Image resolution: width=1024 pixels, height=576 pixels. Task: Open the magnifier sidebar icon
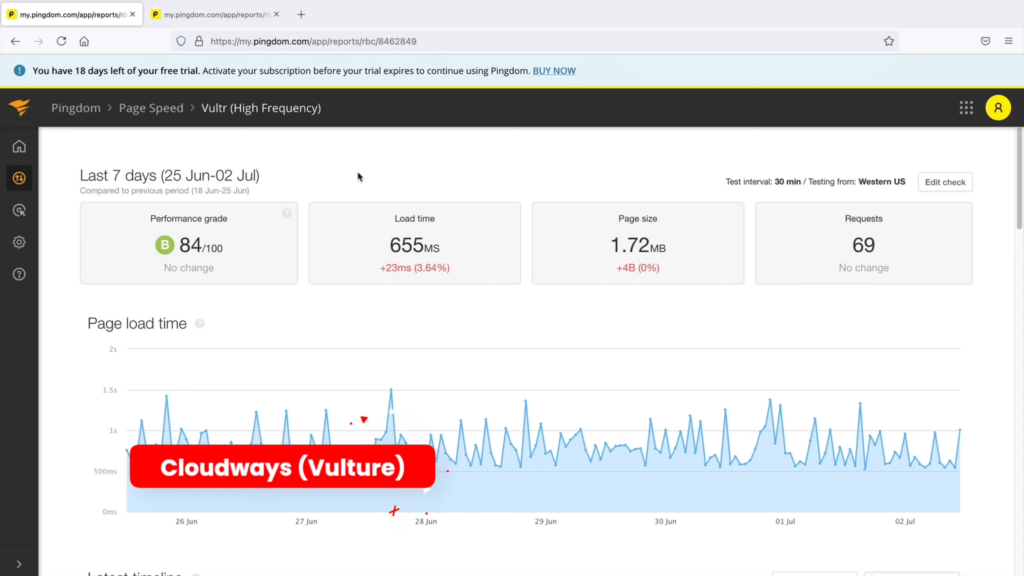[19, 210]
